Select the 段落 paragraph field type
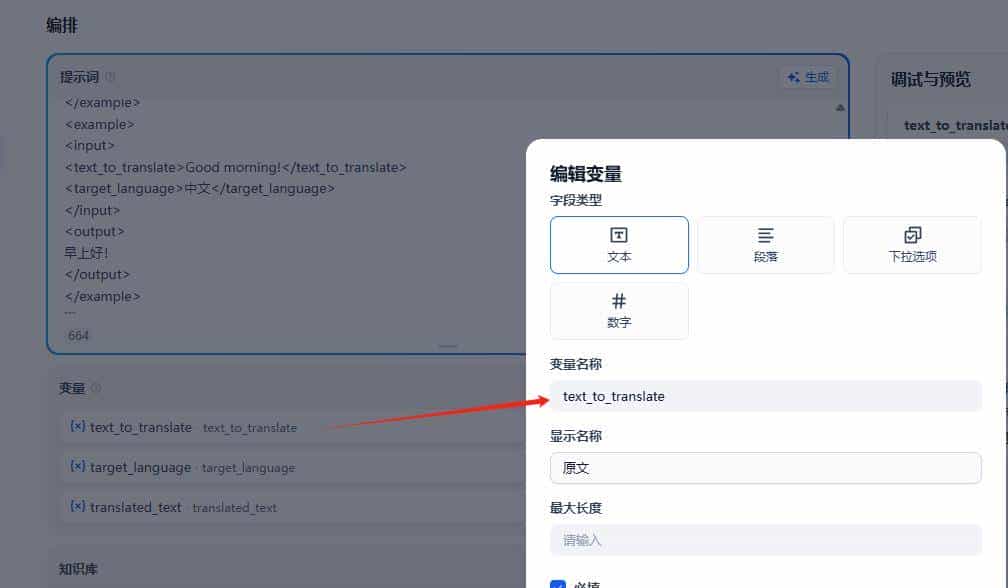Screen dimensions: 1008x588 point(765,245)
